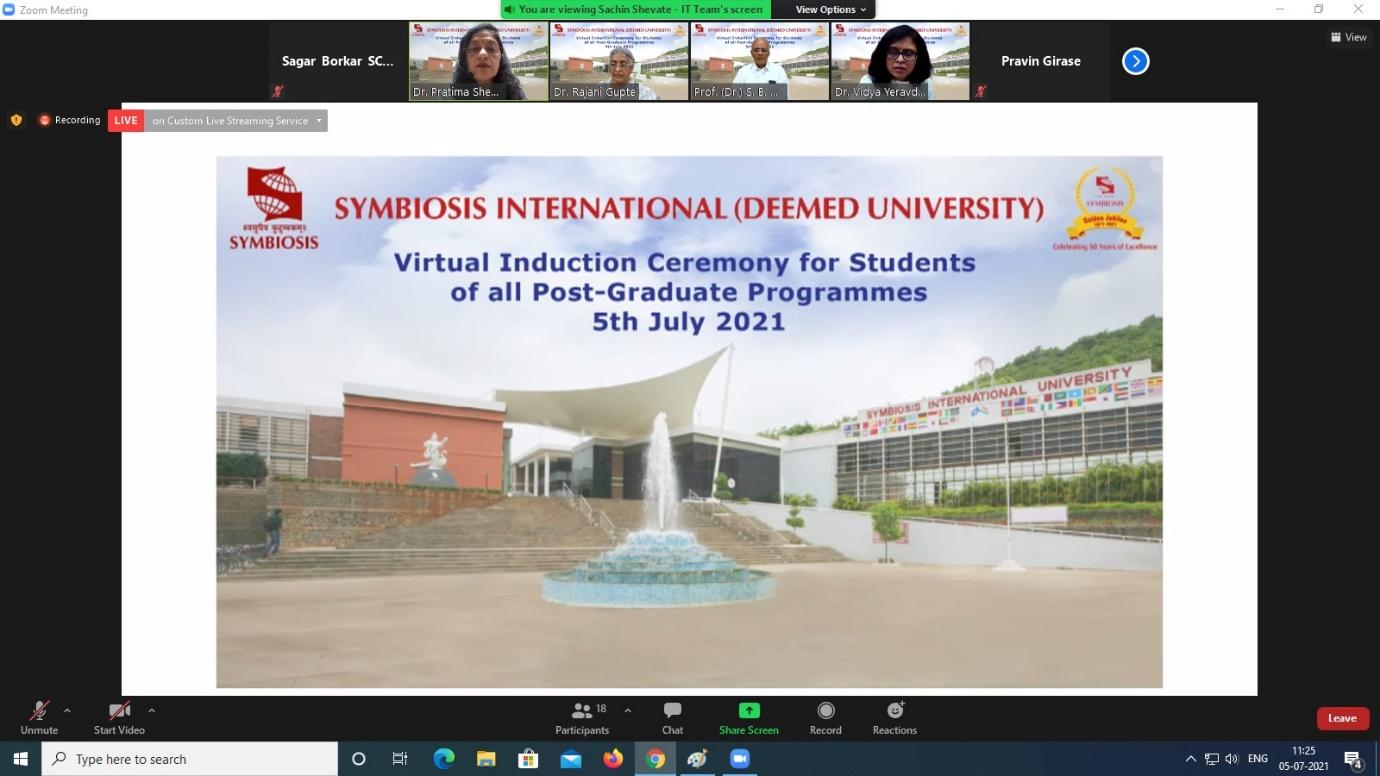Select the Prof. (Dr.) S. B. video thumbnail
Viewport: 1380px width, 776px height.
760,61
